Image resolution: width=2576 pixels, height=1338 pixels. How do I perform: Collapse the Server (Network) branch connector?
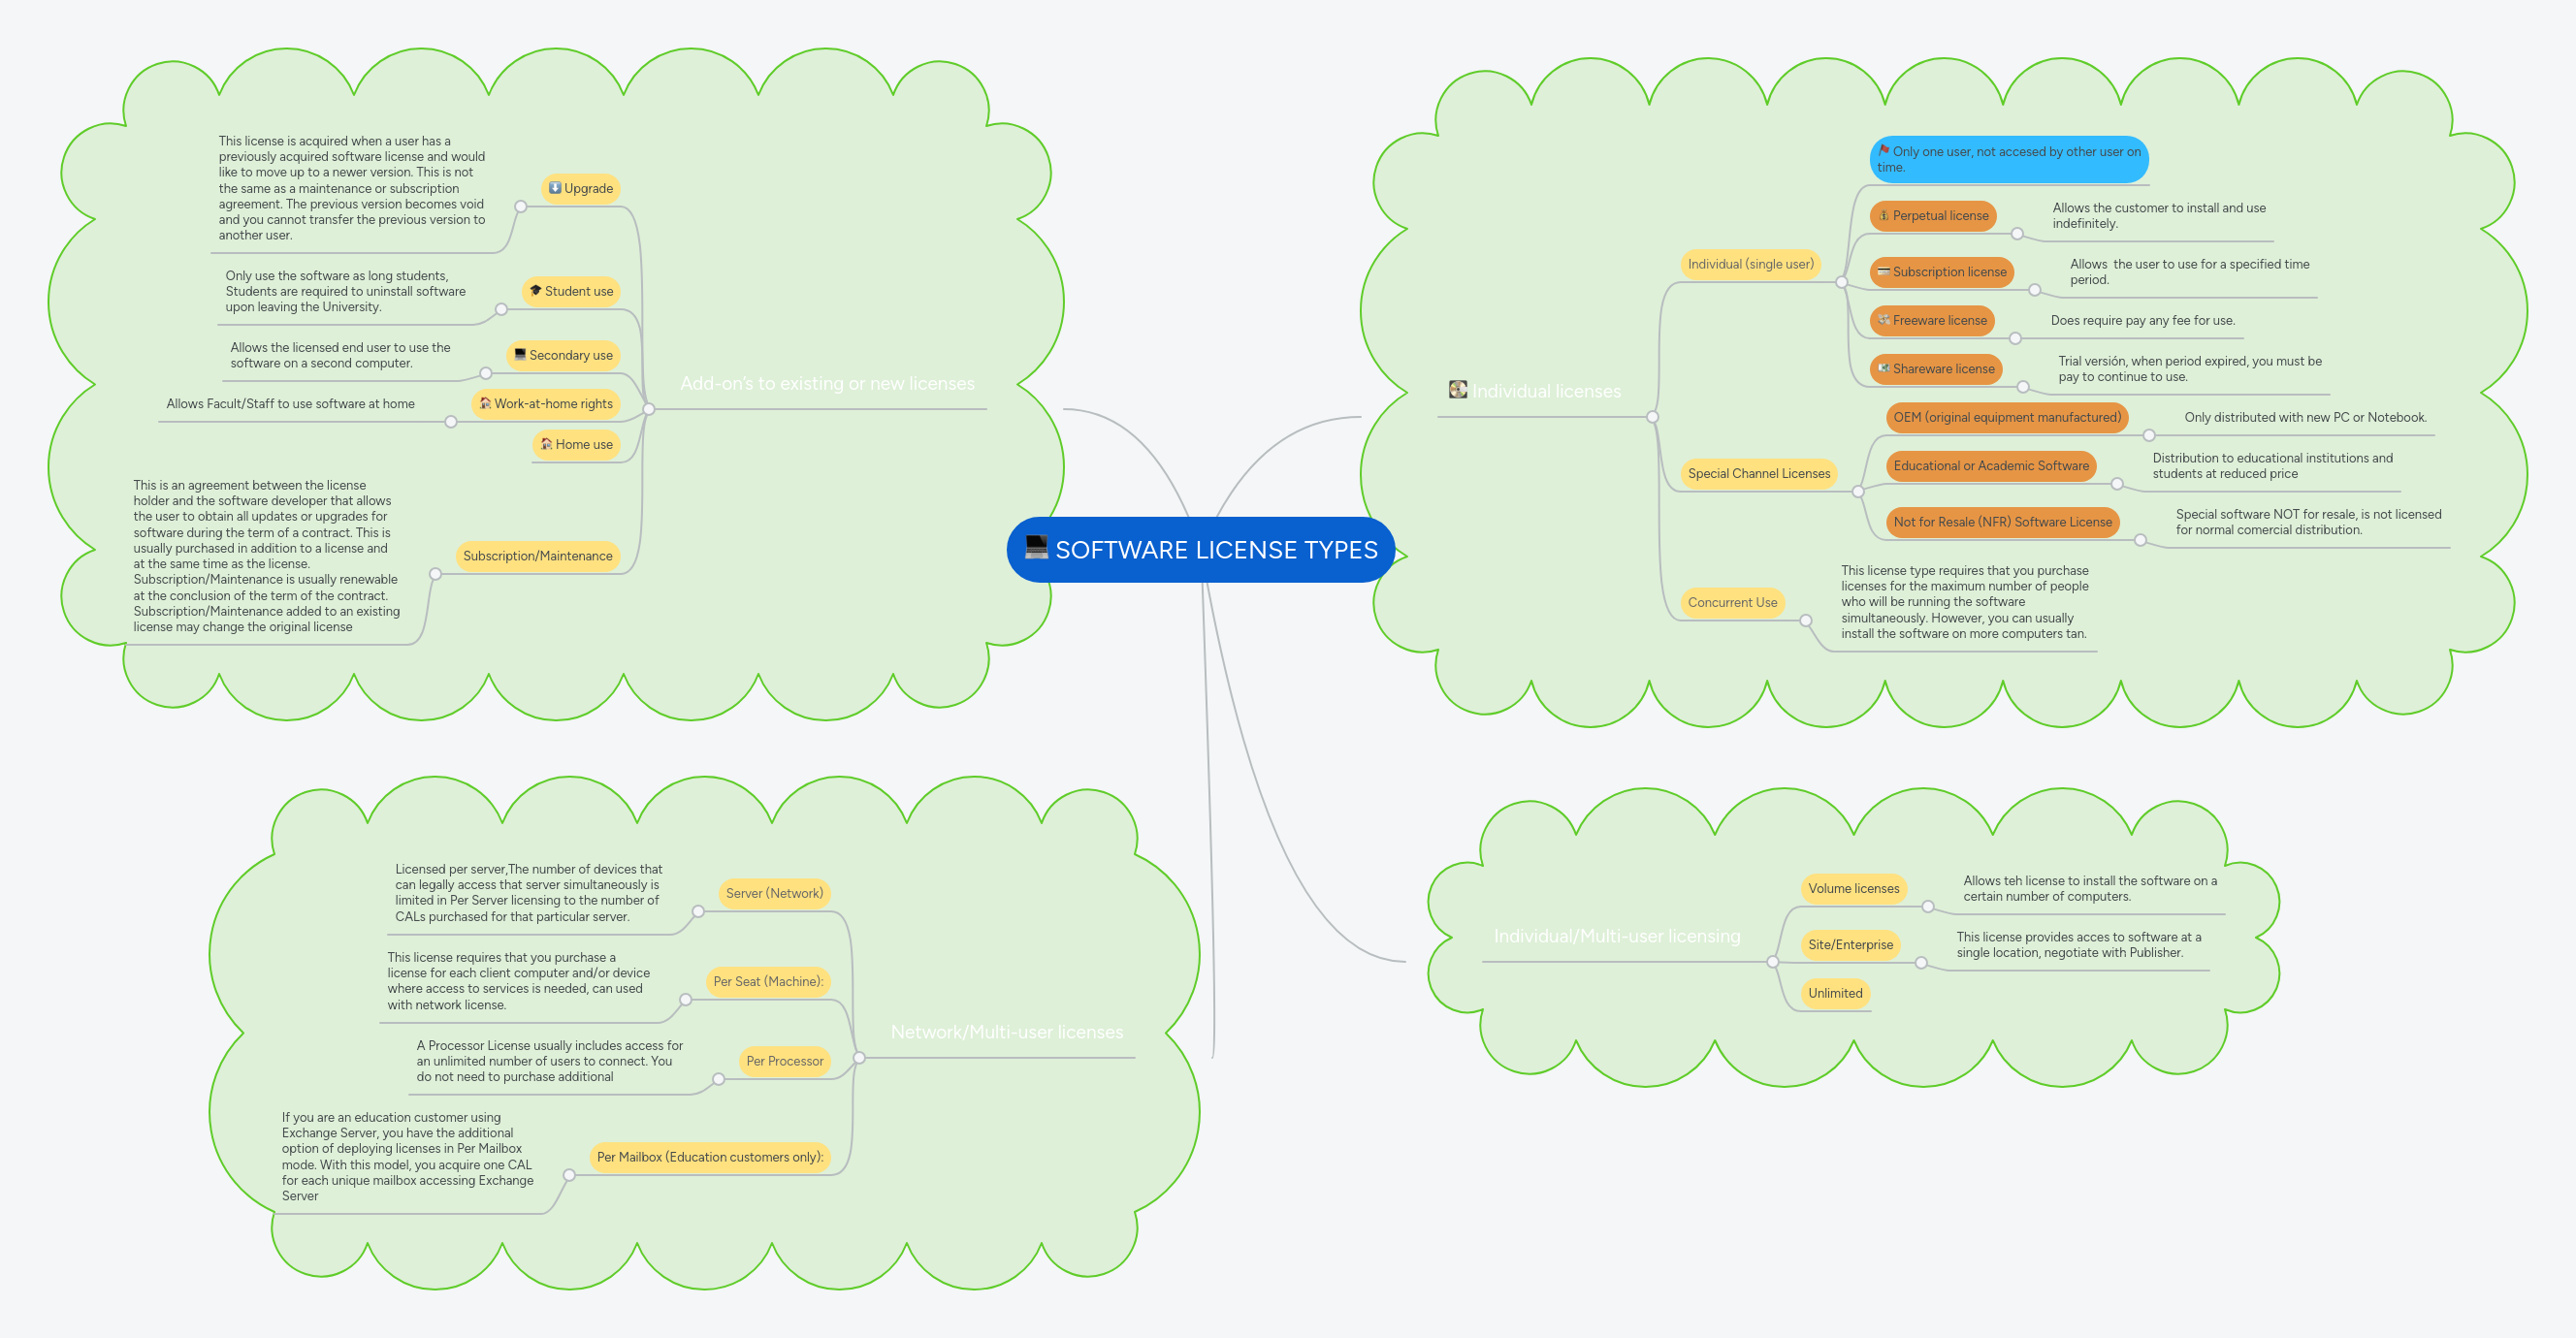(697, 910)
